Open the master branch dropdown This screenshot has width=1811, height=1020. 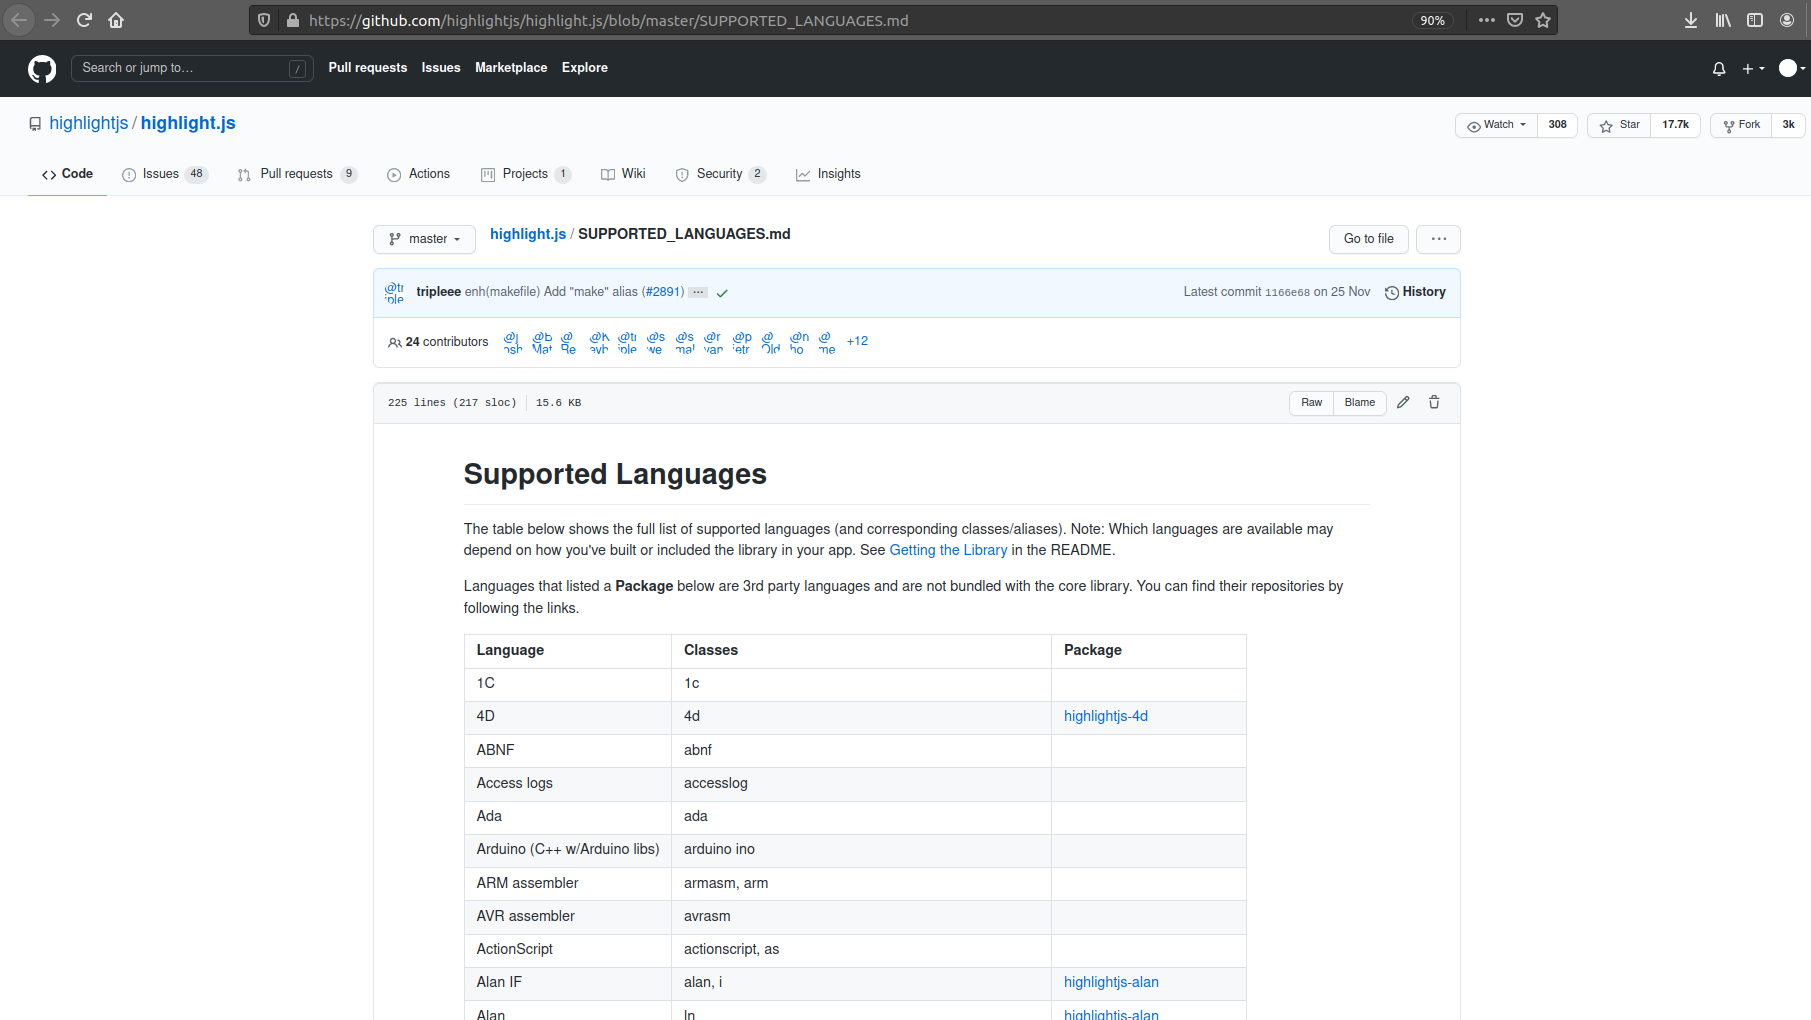click(x=425, y=239)
